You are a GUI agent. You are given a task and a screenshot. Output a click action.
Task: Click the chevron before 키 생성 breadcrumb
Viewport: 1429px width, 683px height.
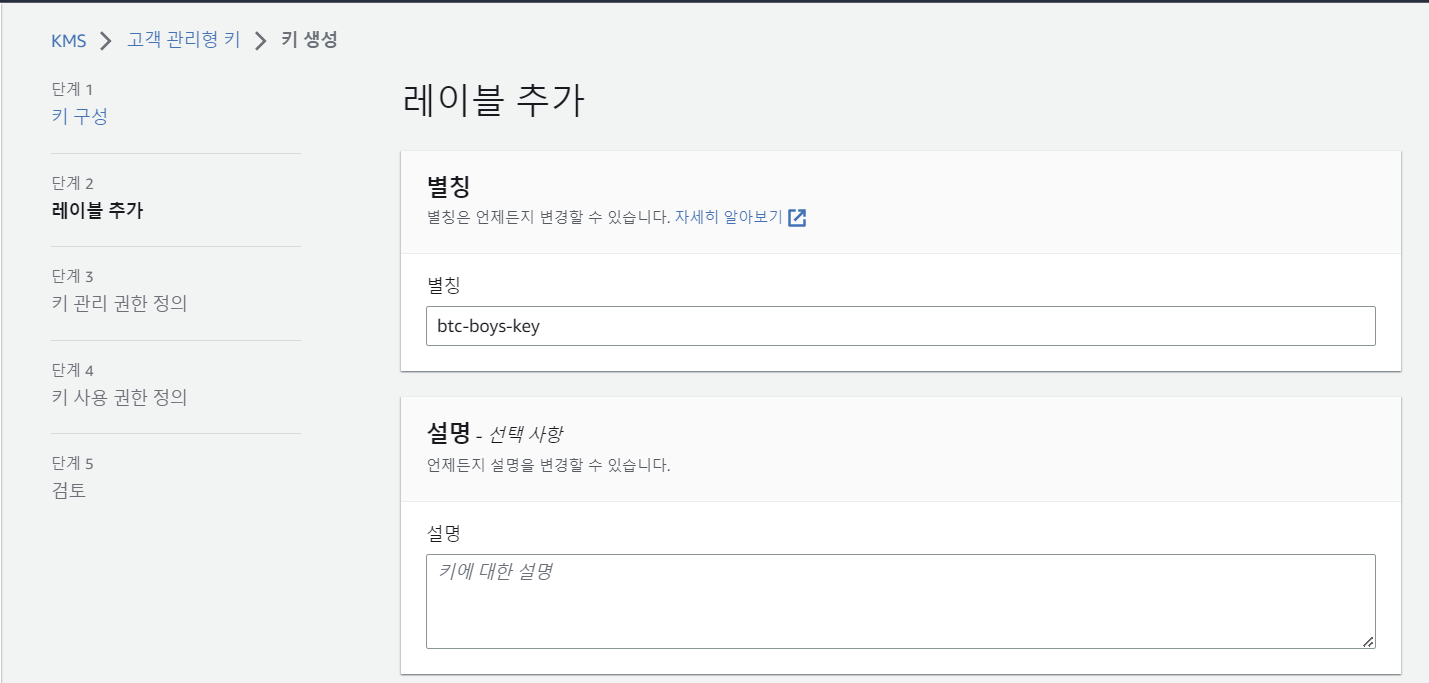tap(261, 41)
